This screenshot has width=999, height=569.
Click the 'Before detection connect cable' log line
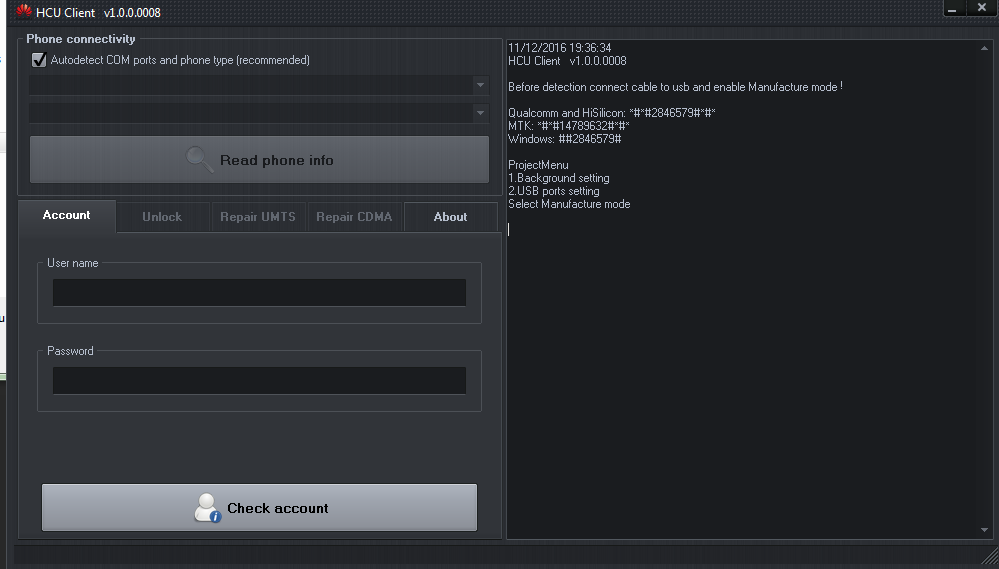[675, 87]
